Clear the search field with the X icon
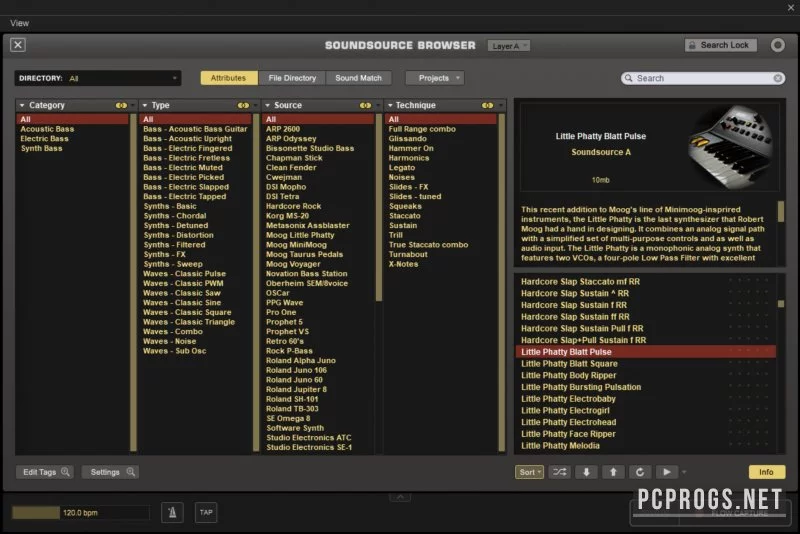This screenshot has width=800, height=534. [778, 78]
